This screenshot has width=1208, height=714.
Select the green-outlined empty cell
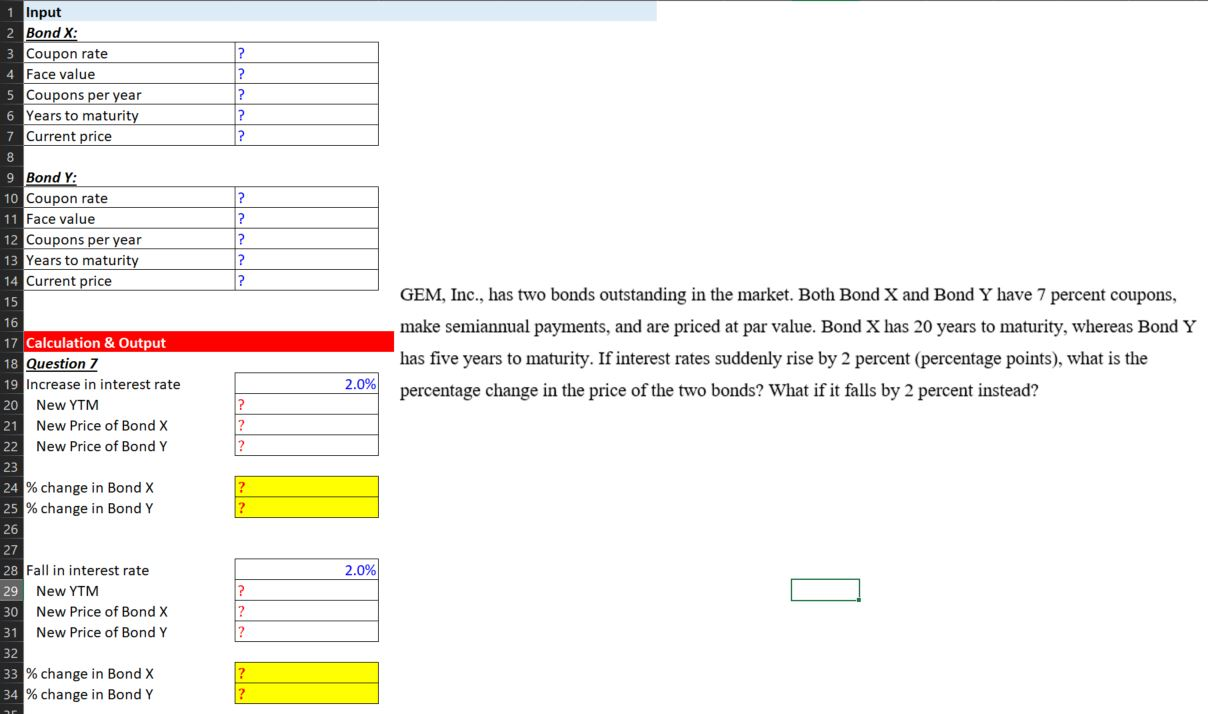pos(824,589)
